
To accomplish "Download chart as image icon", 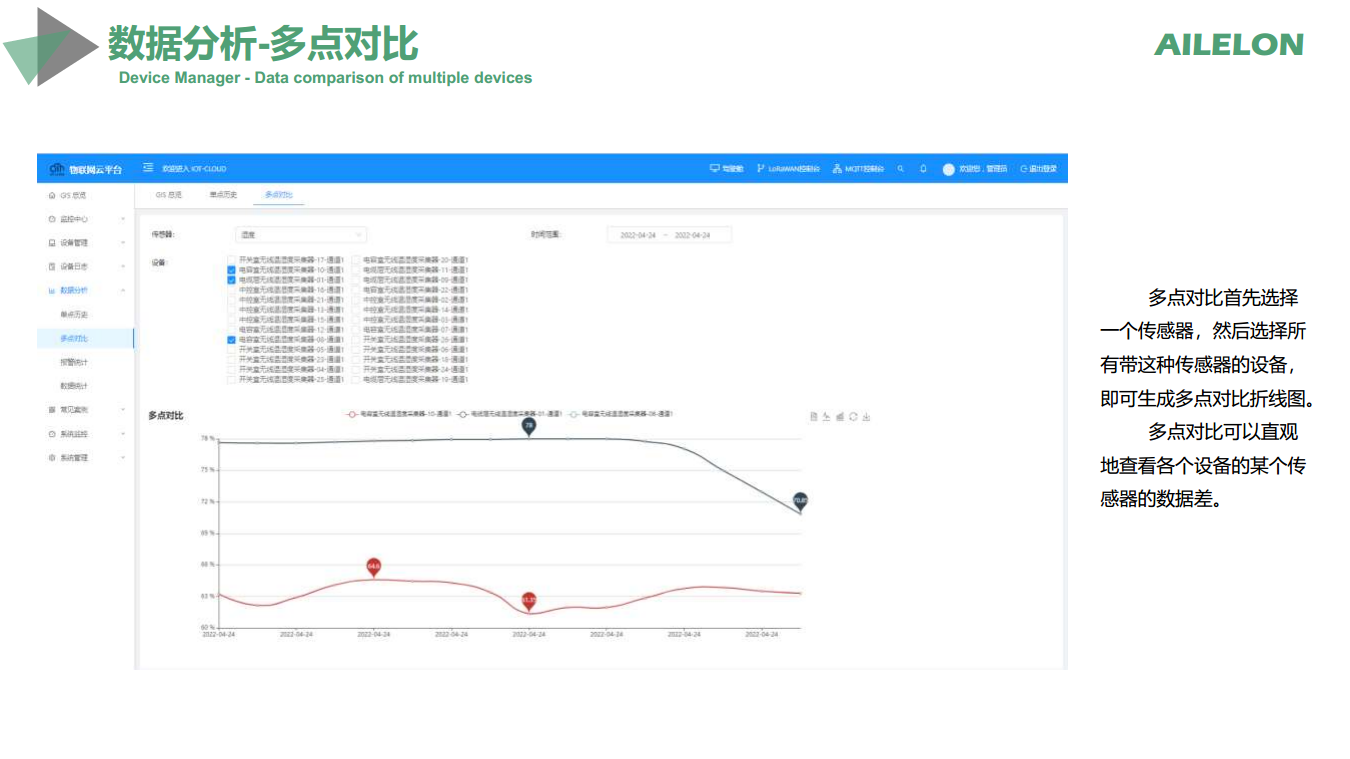I will click(866, 416).
